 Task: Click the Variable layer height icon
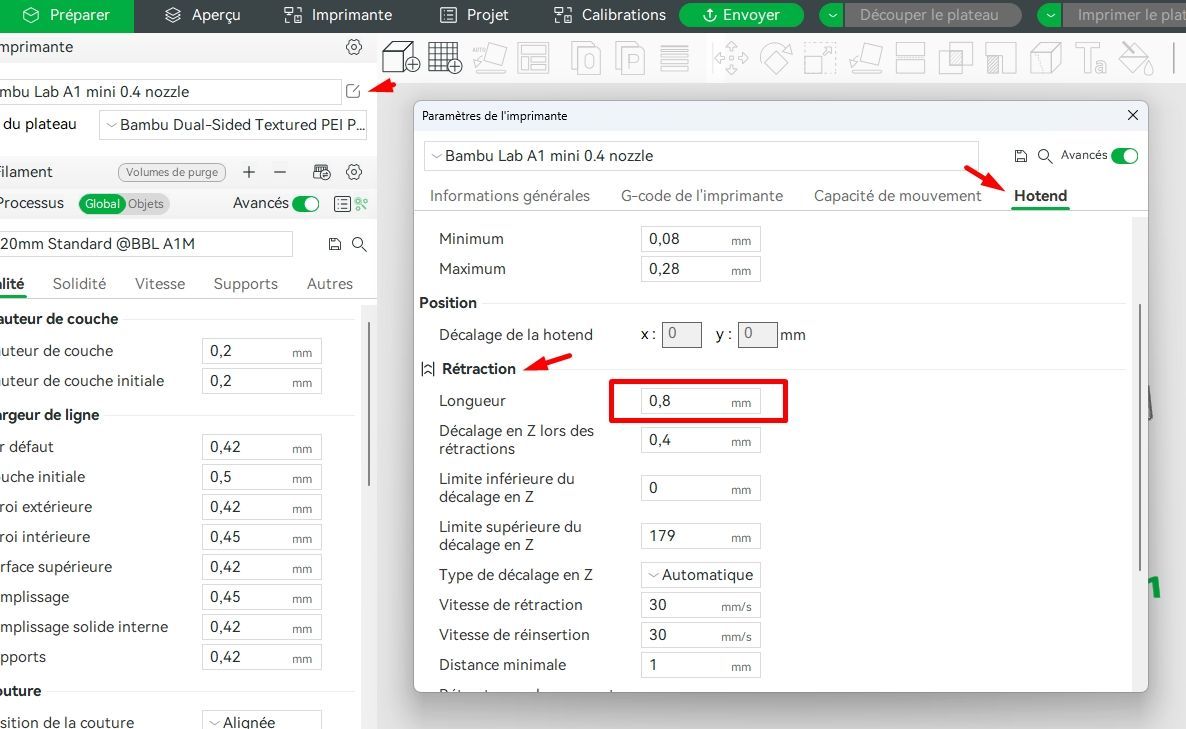(x=674, y=58)
